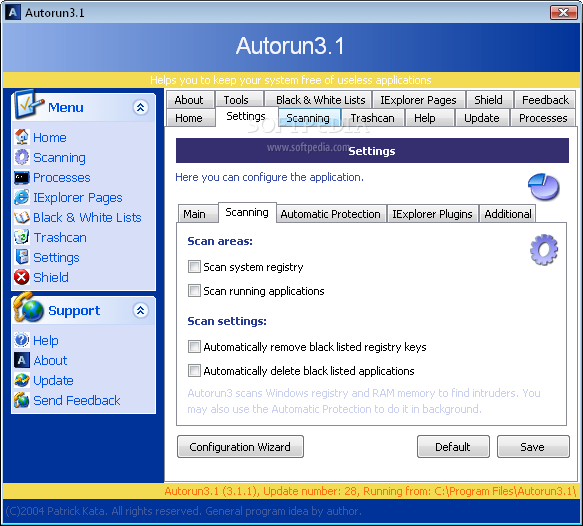This screenshot has width=583, height=526.
Task: Click the Settings icon in sidebar menu
Action: click(22, 257)
